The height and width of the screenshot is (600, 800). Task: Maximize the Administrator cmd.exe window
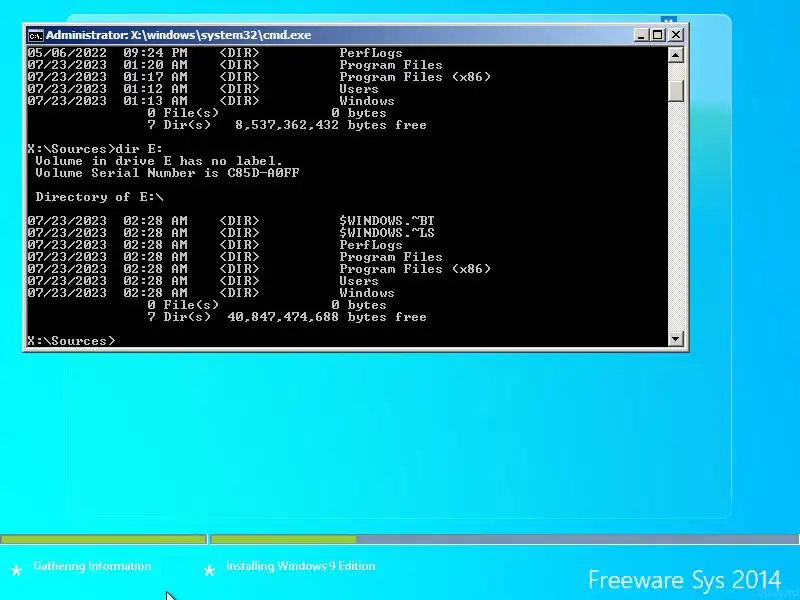click(x=658, y=35)
